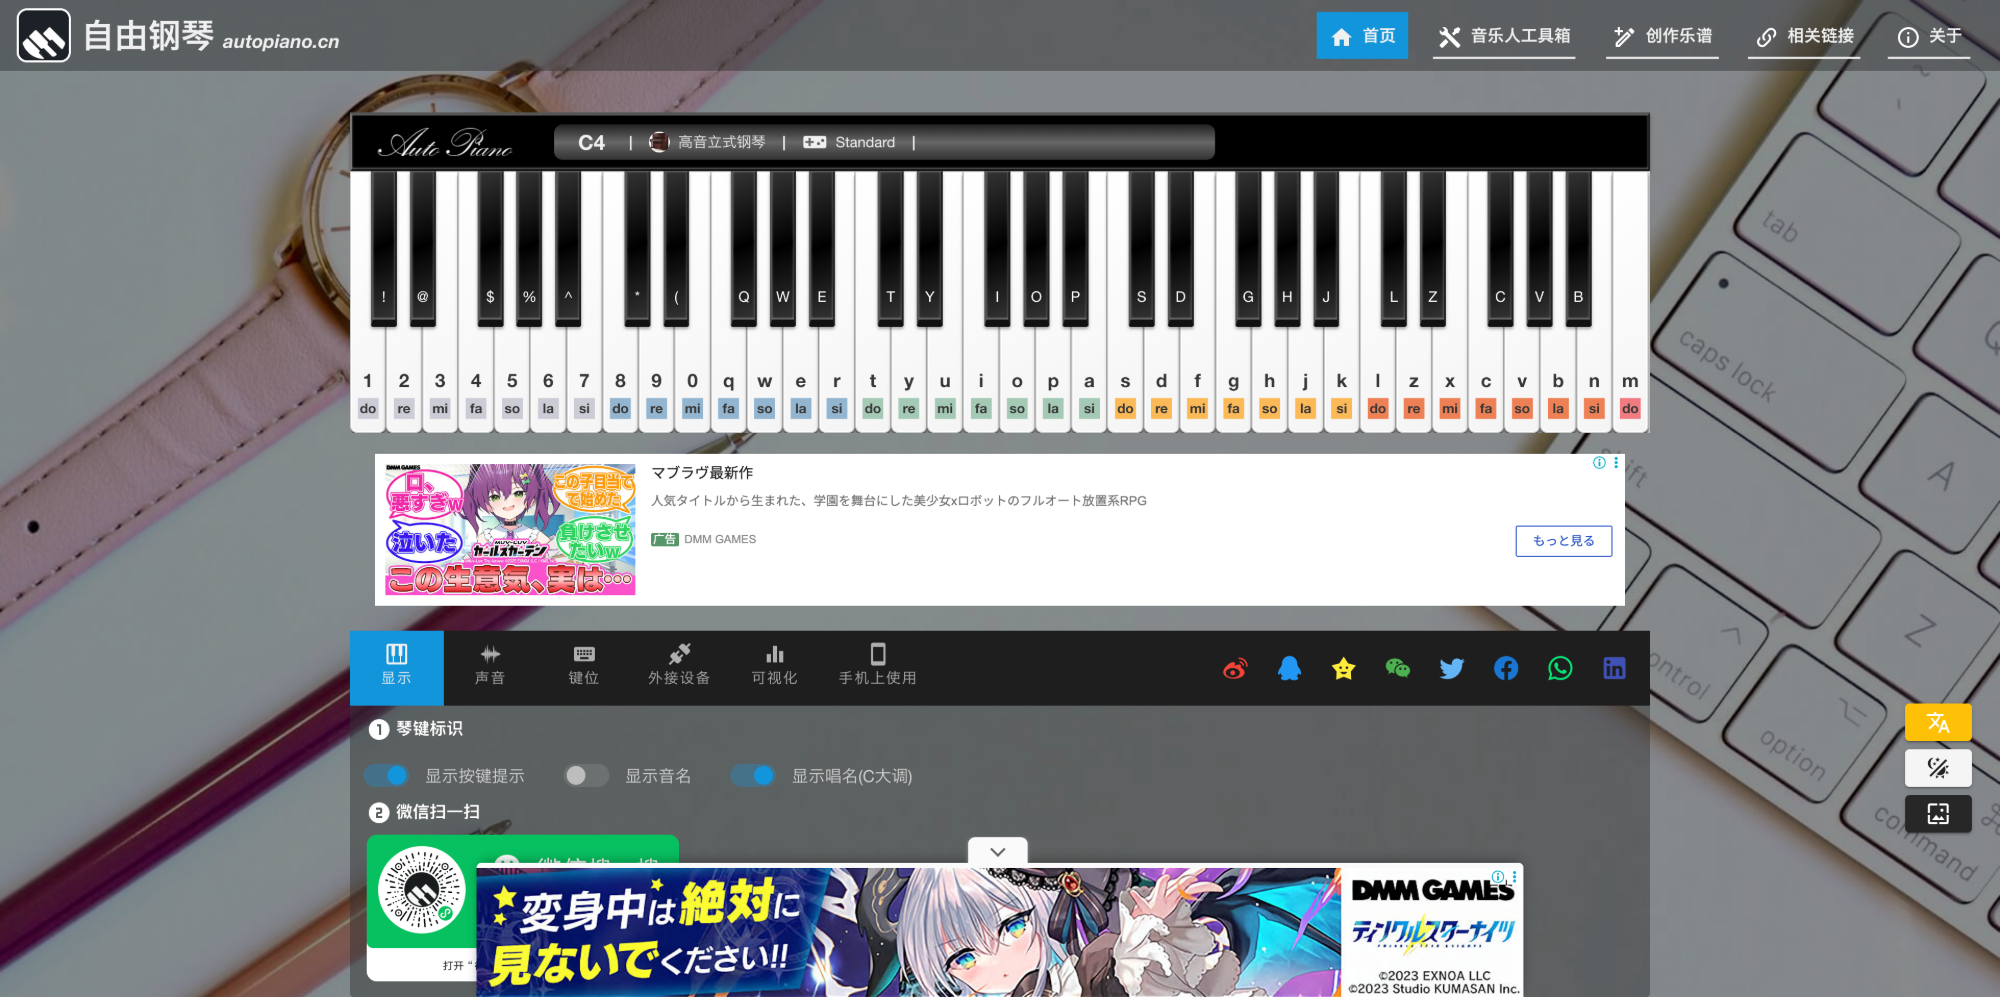Collapse the panel using the chevron button
This screenshot has height=997, width=2000.
point(996,852)
